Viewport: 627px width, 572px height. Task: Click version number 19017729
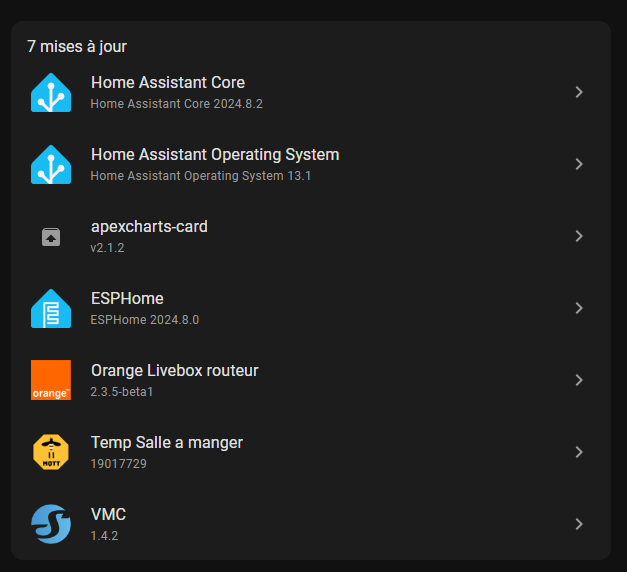tap(119, 464)
